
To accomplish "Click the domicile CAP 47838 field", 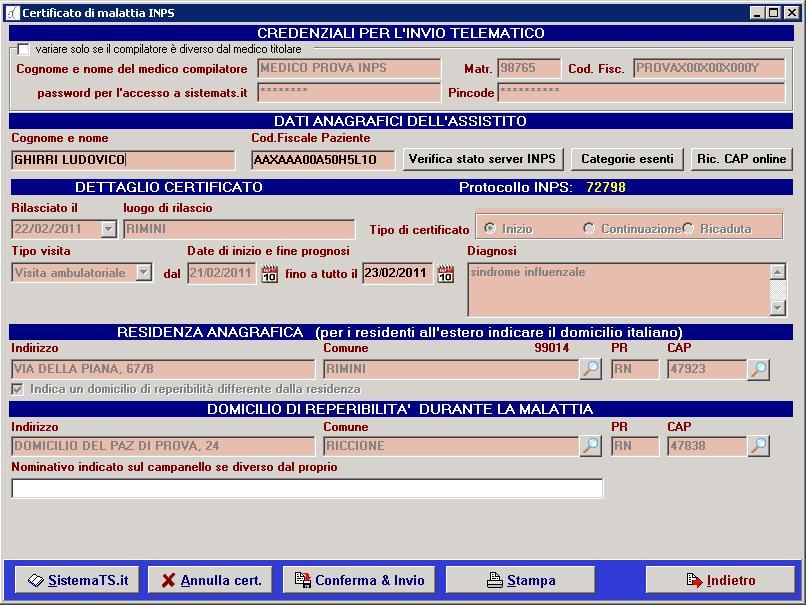I will (707, 446).
